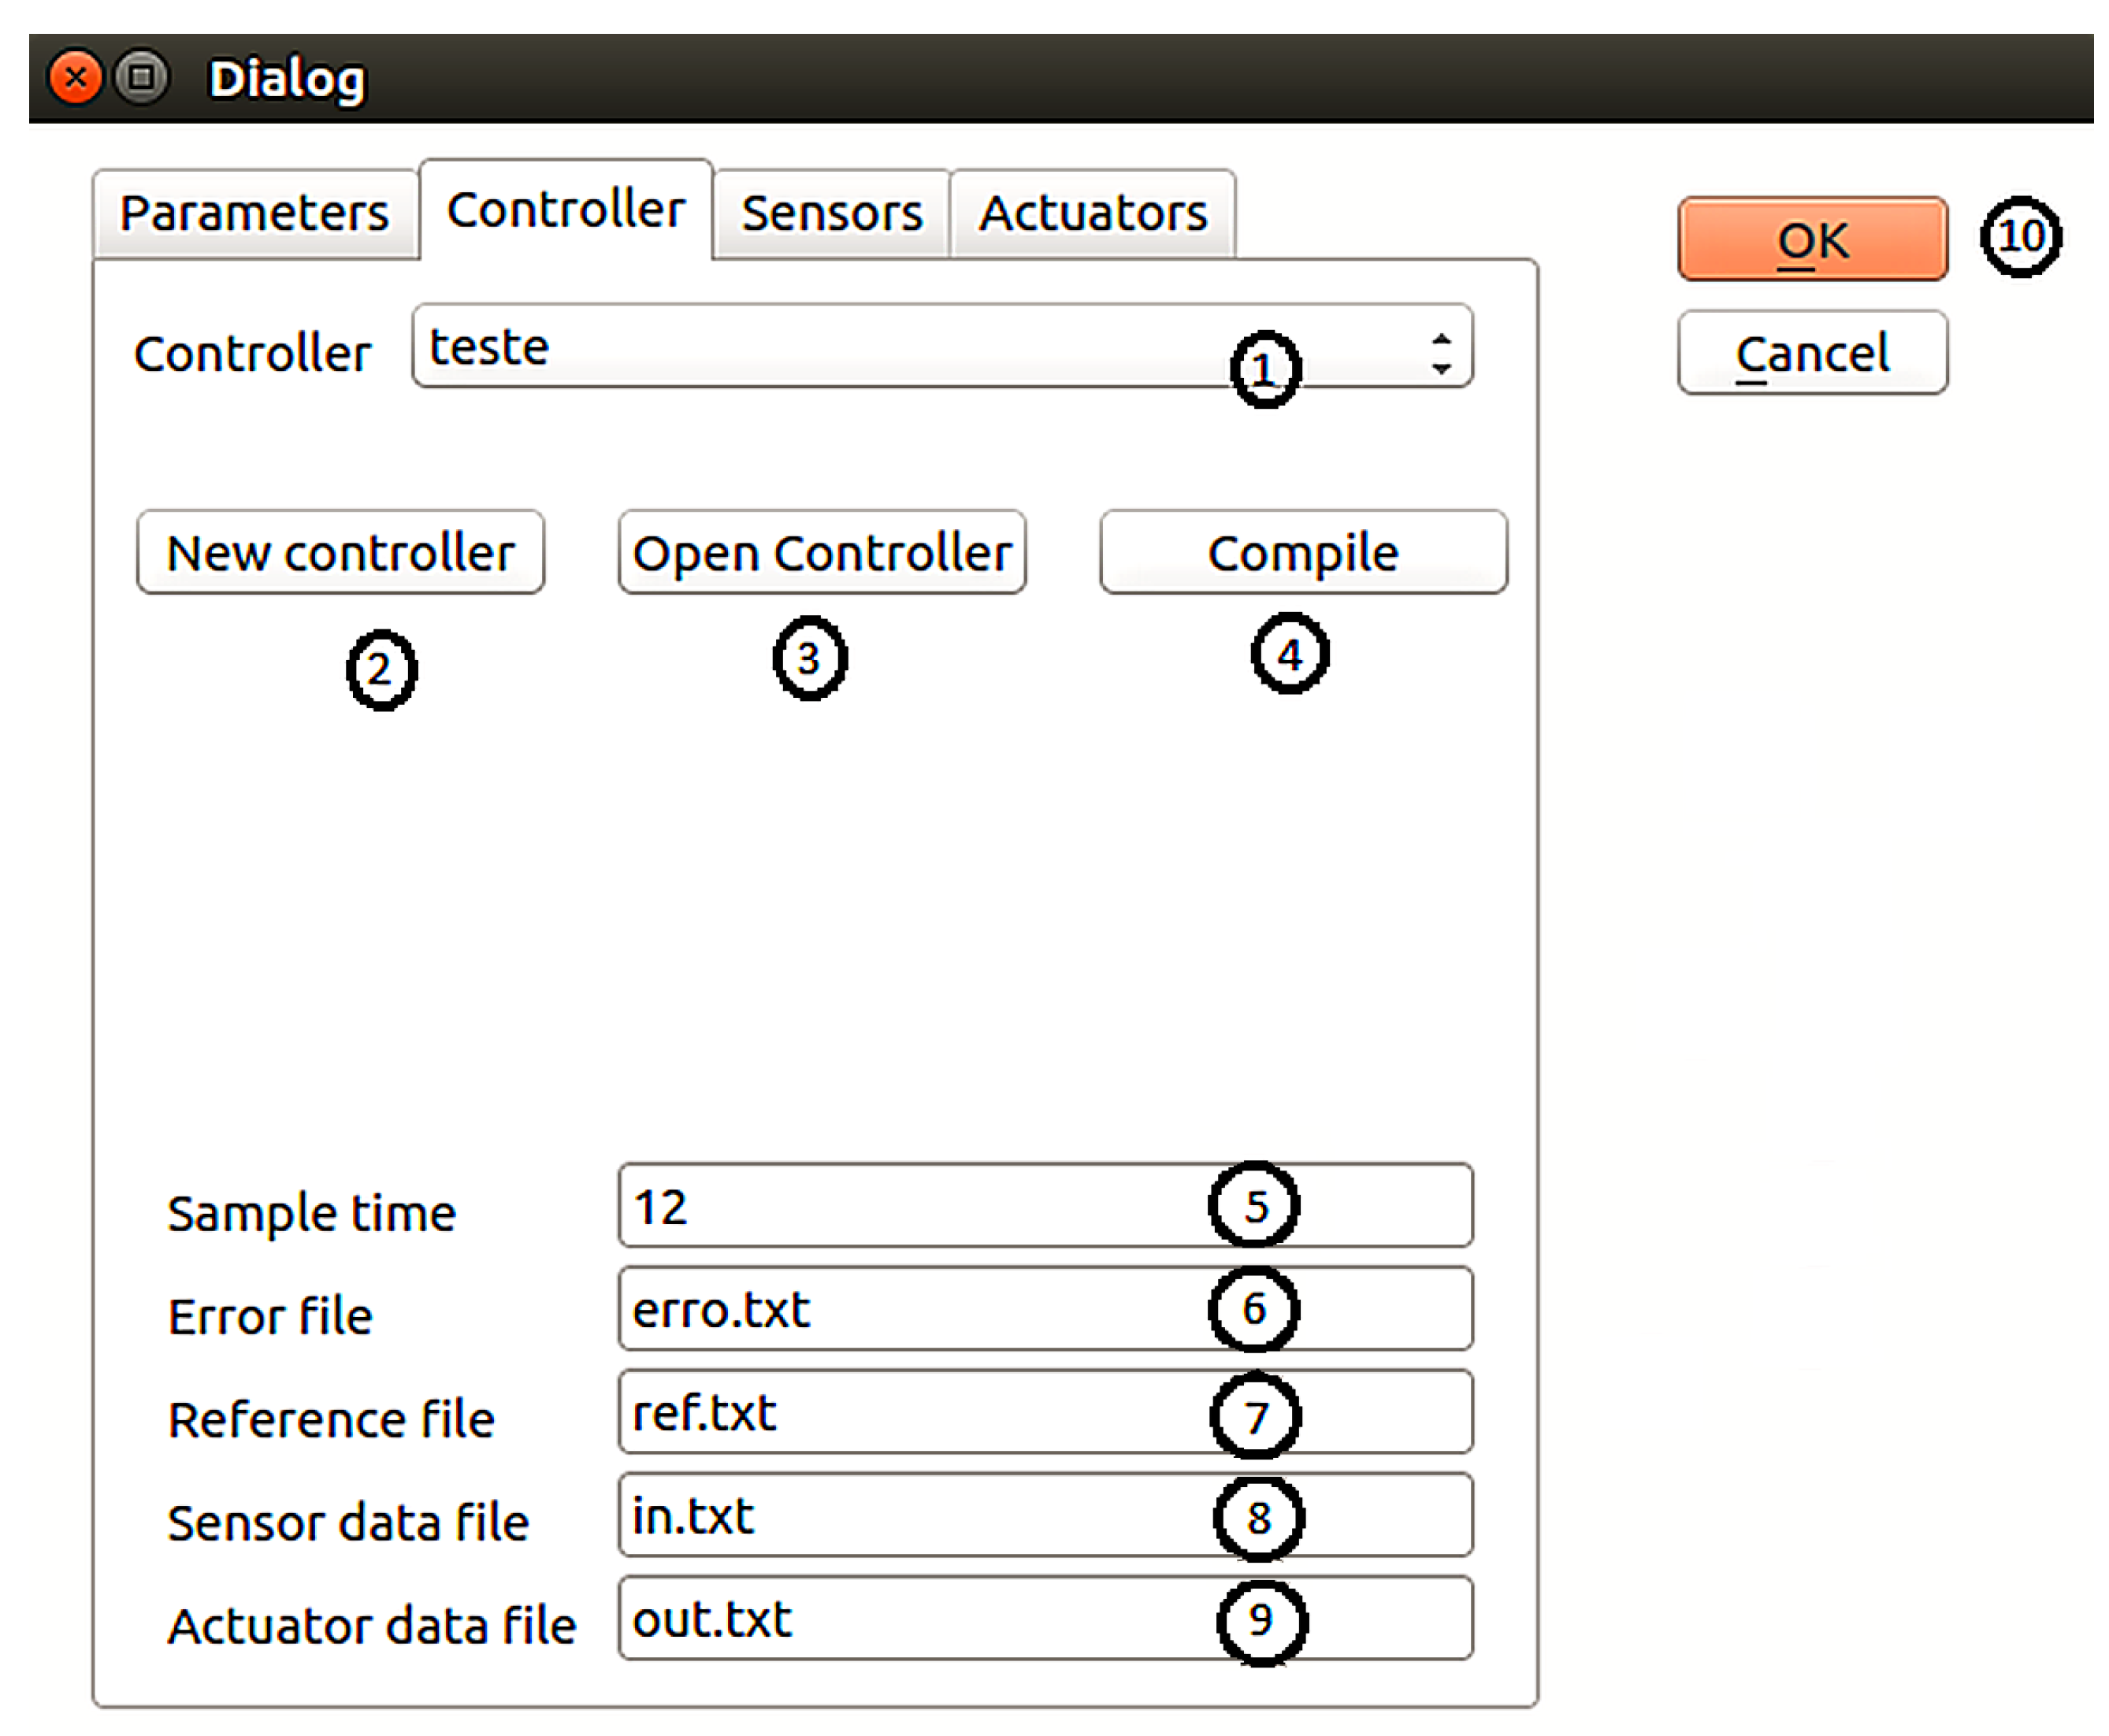This screenshot has width=2109, height=1736.
Task: Switch to the Sensors tab
Action: tap(831, 213)
